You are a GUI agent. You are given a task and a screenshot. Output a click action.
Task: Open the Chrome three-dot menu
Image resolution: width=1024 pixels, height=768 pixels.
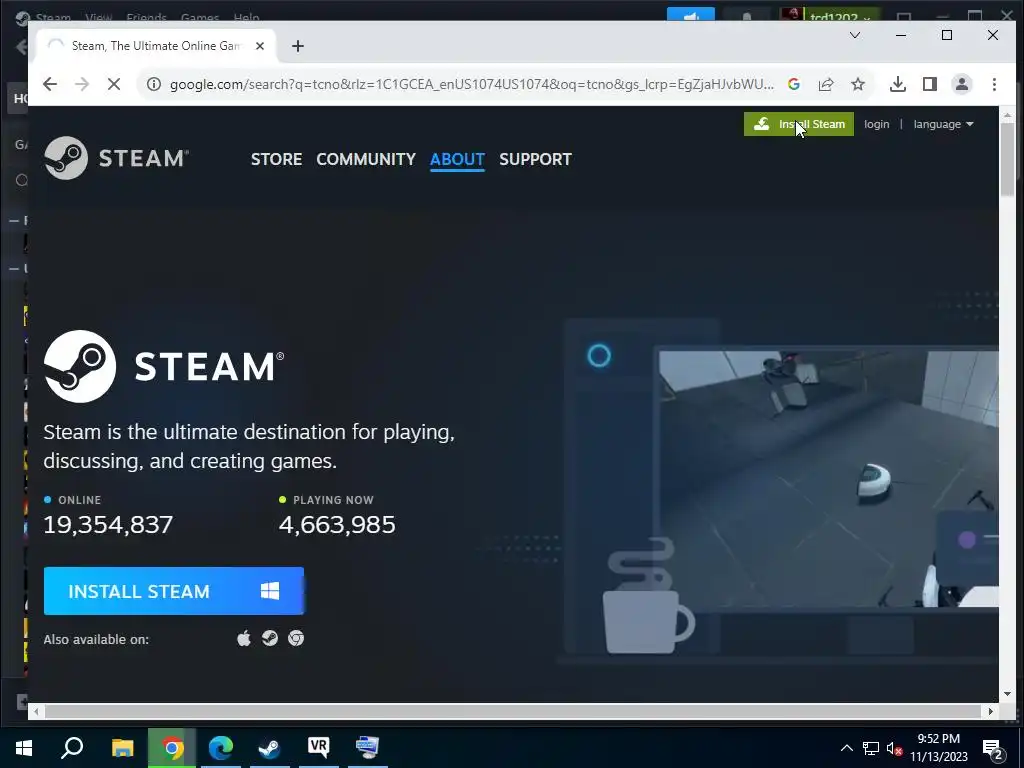click(x=994, y=84)
